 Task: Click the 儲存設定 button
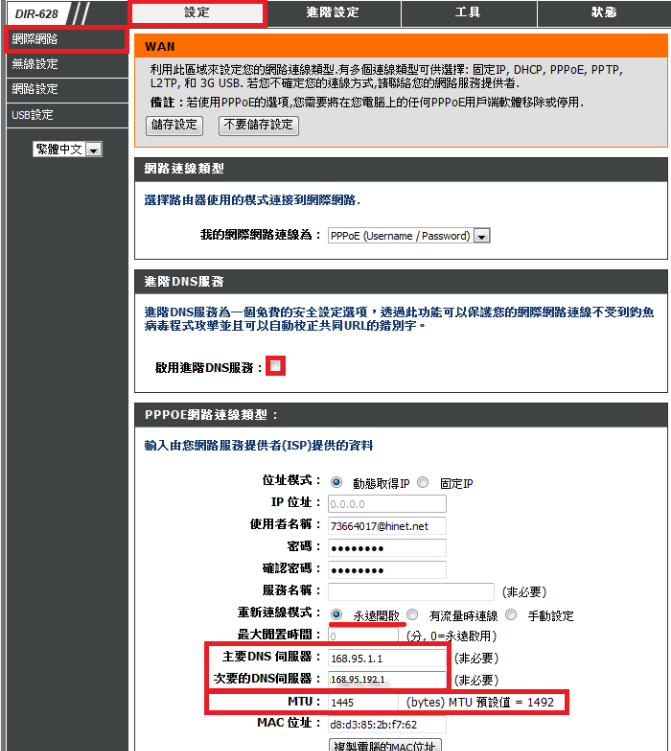click(x=174, y=125)
